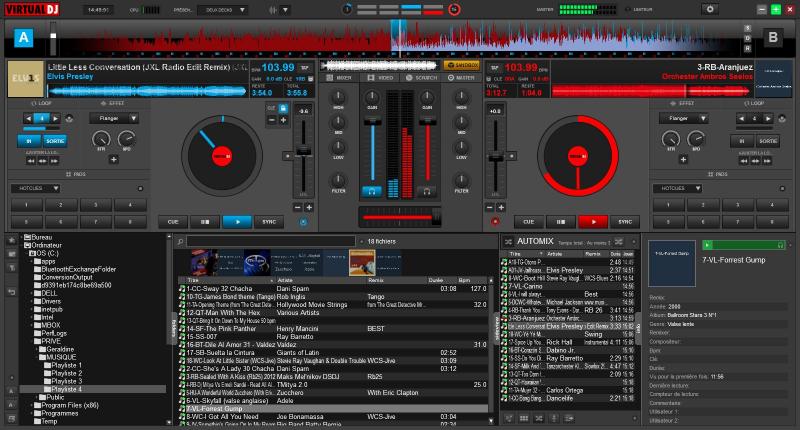Adjust the crossfader slider
This screenshot has height=430, width=800.
[399, 217]
